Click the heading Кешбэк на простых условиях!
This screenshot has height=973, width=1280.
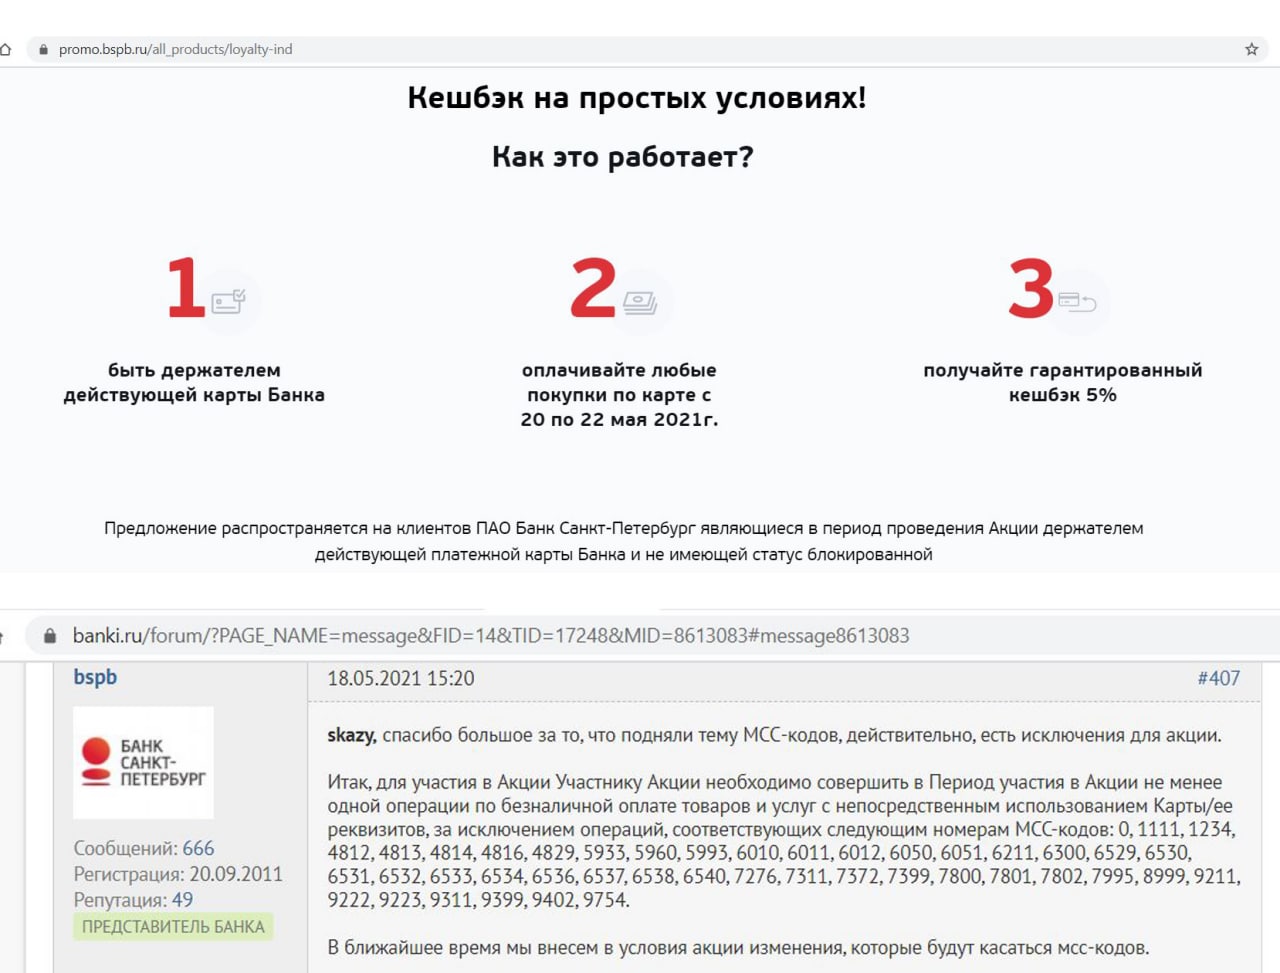[637, 98]
